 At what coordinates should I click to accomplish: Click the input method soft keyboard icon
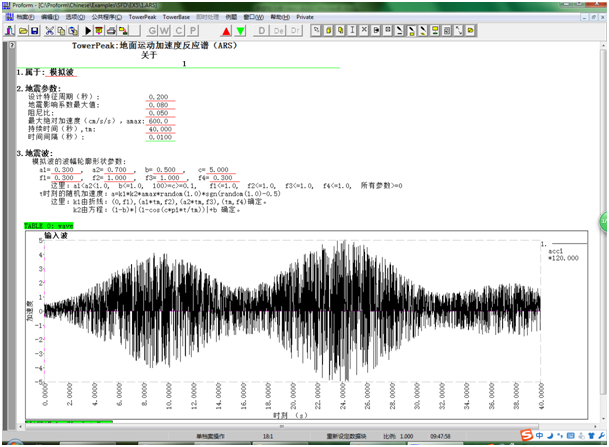pos(571,436)
